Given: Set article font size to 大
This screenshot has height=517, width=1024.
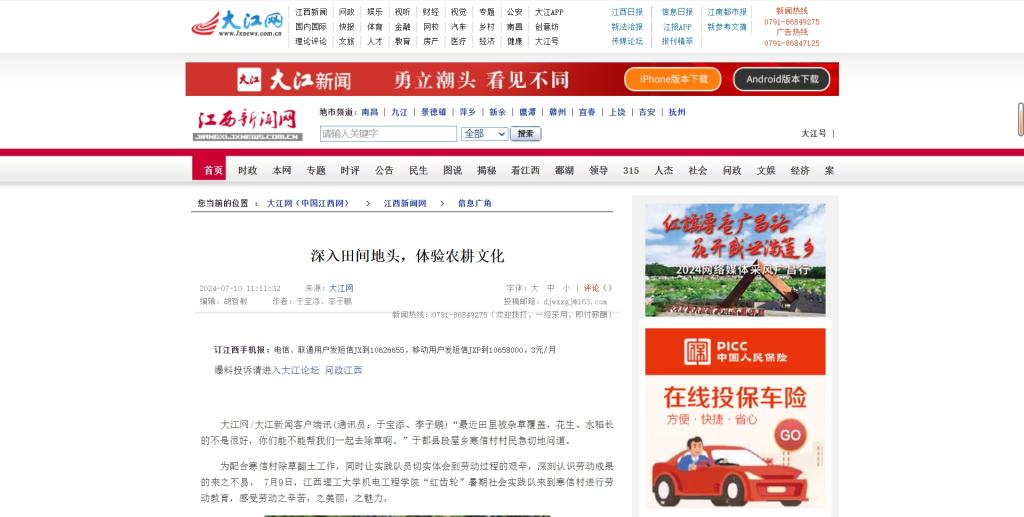Looking at the screenshot, I should tap(535, 288).
